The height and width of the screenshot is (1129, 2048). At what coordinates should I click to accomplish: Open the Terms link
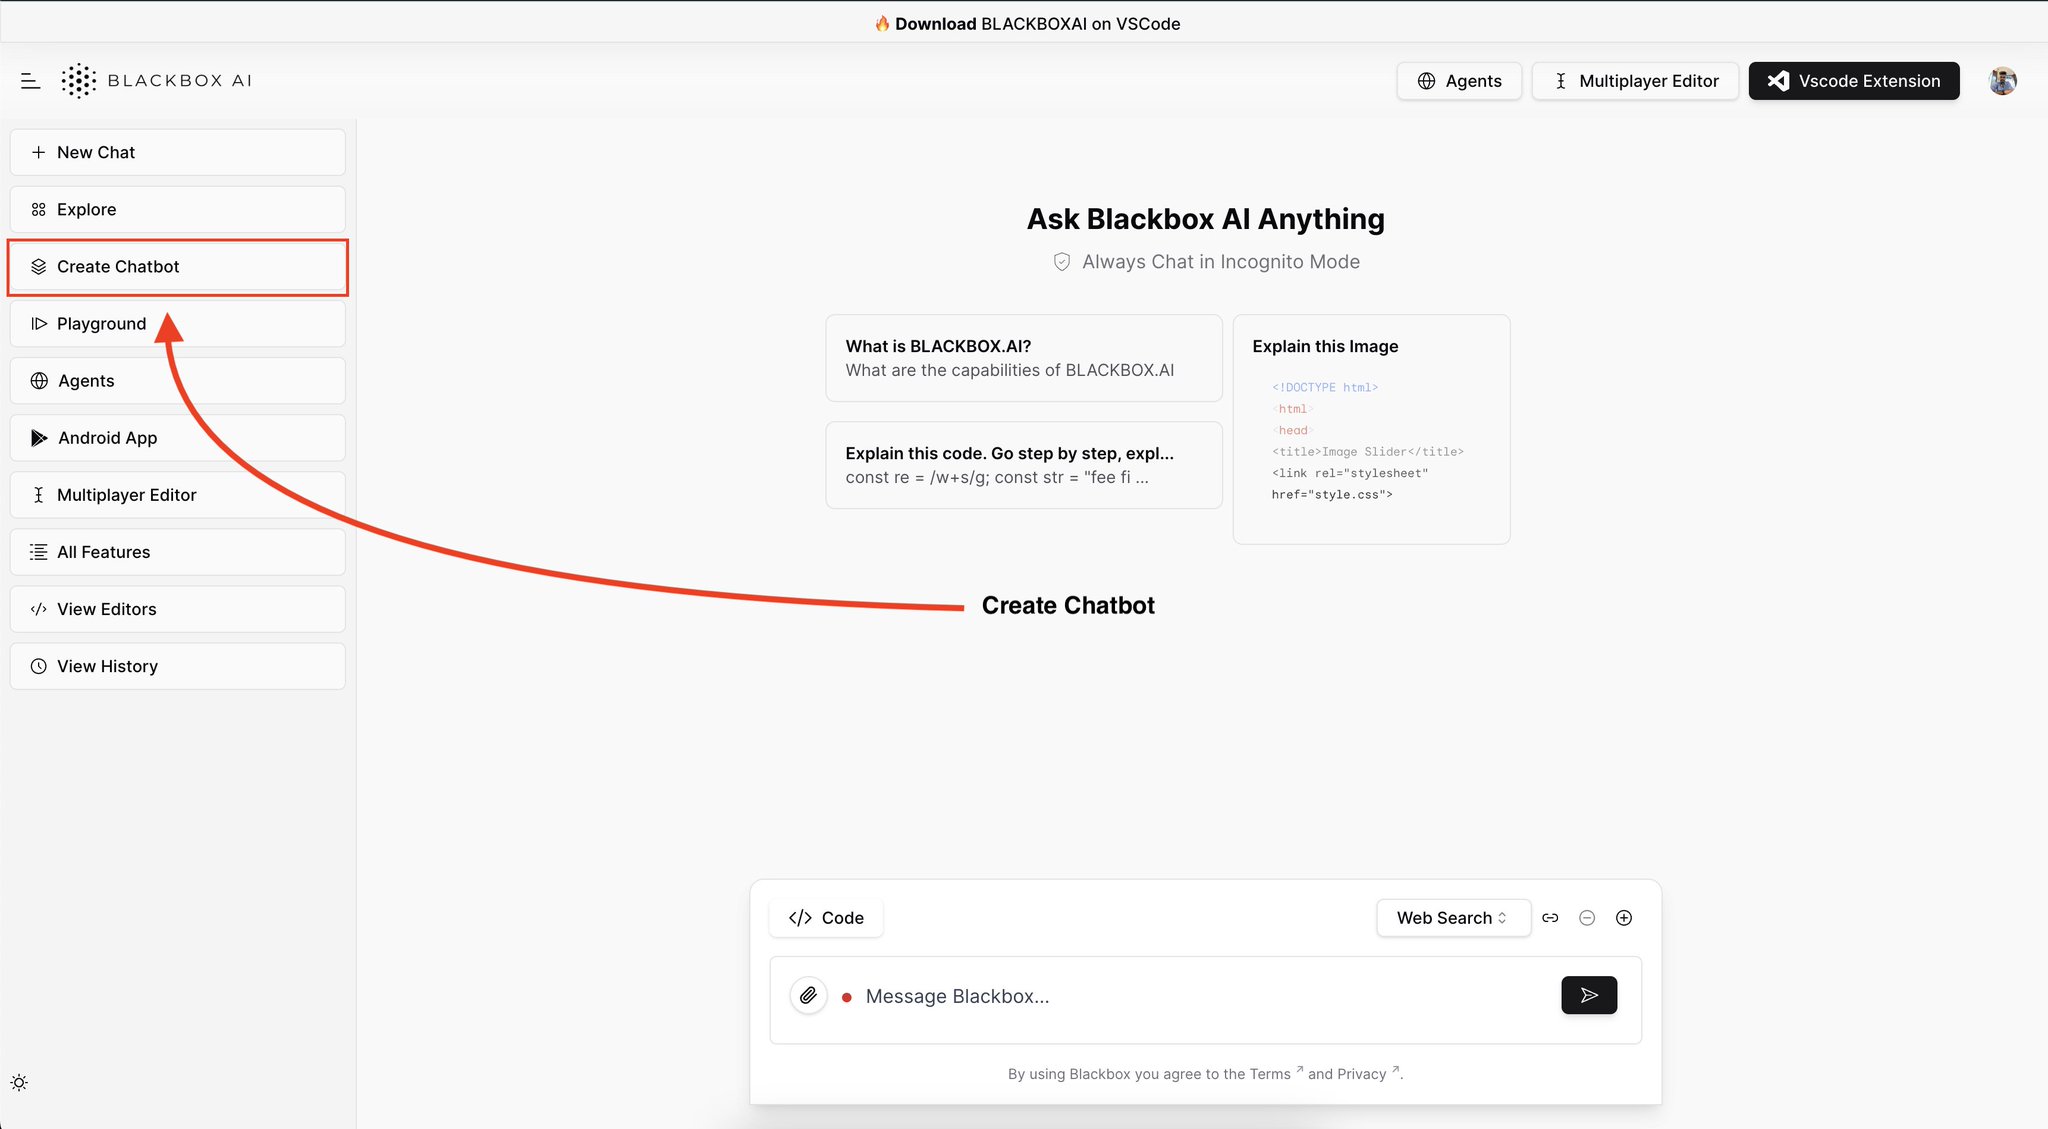(1270, 1074)
